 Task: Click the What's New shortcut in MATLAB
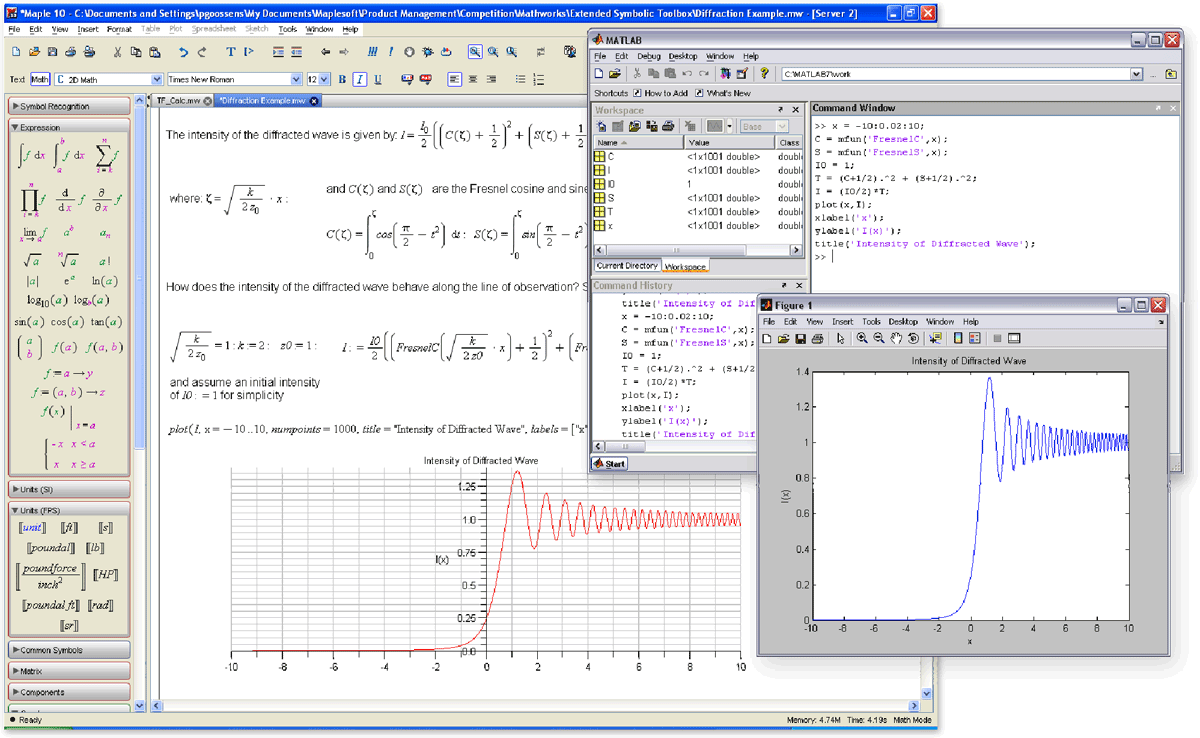pyautogui.click(x=727, y=93)
